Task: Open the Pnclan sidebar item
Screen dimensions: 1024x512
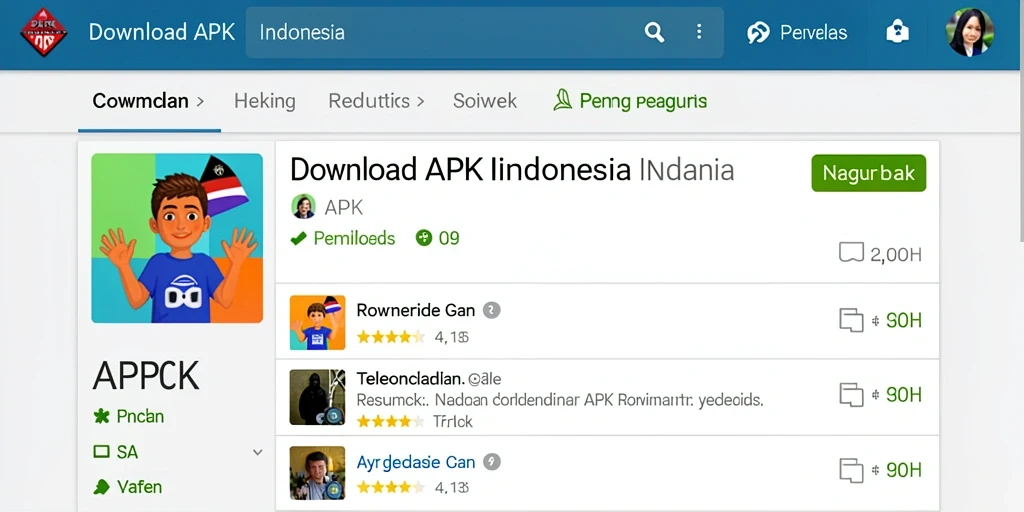Action: (140, 416)
